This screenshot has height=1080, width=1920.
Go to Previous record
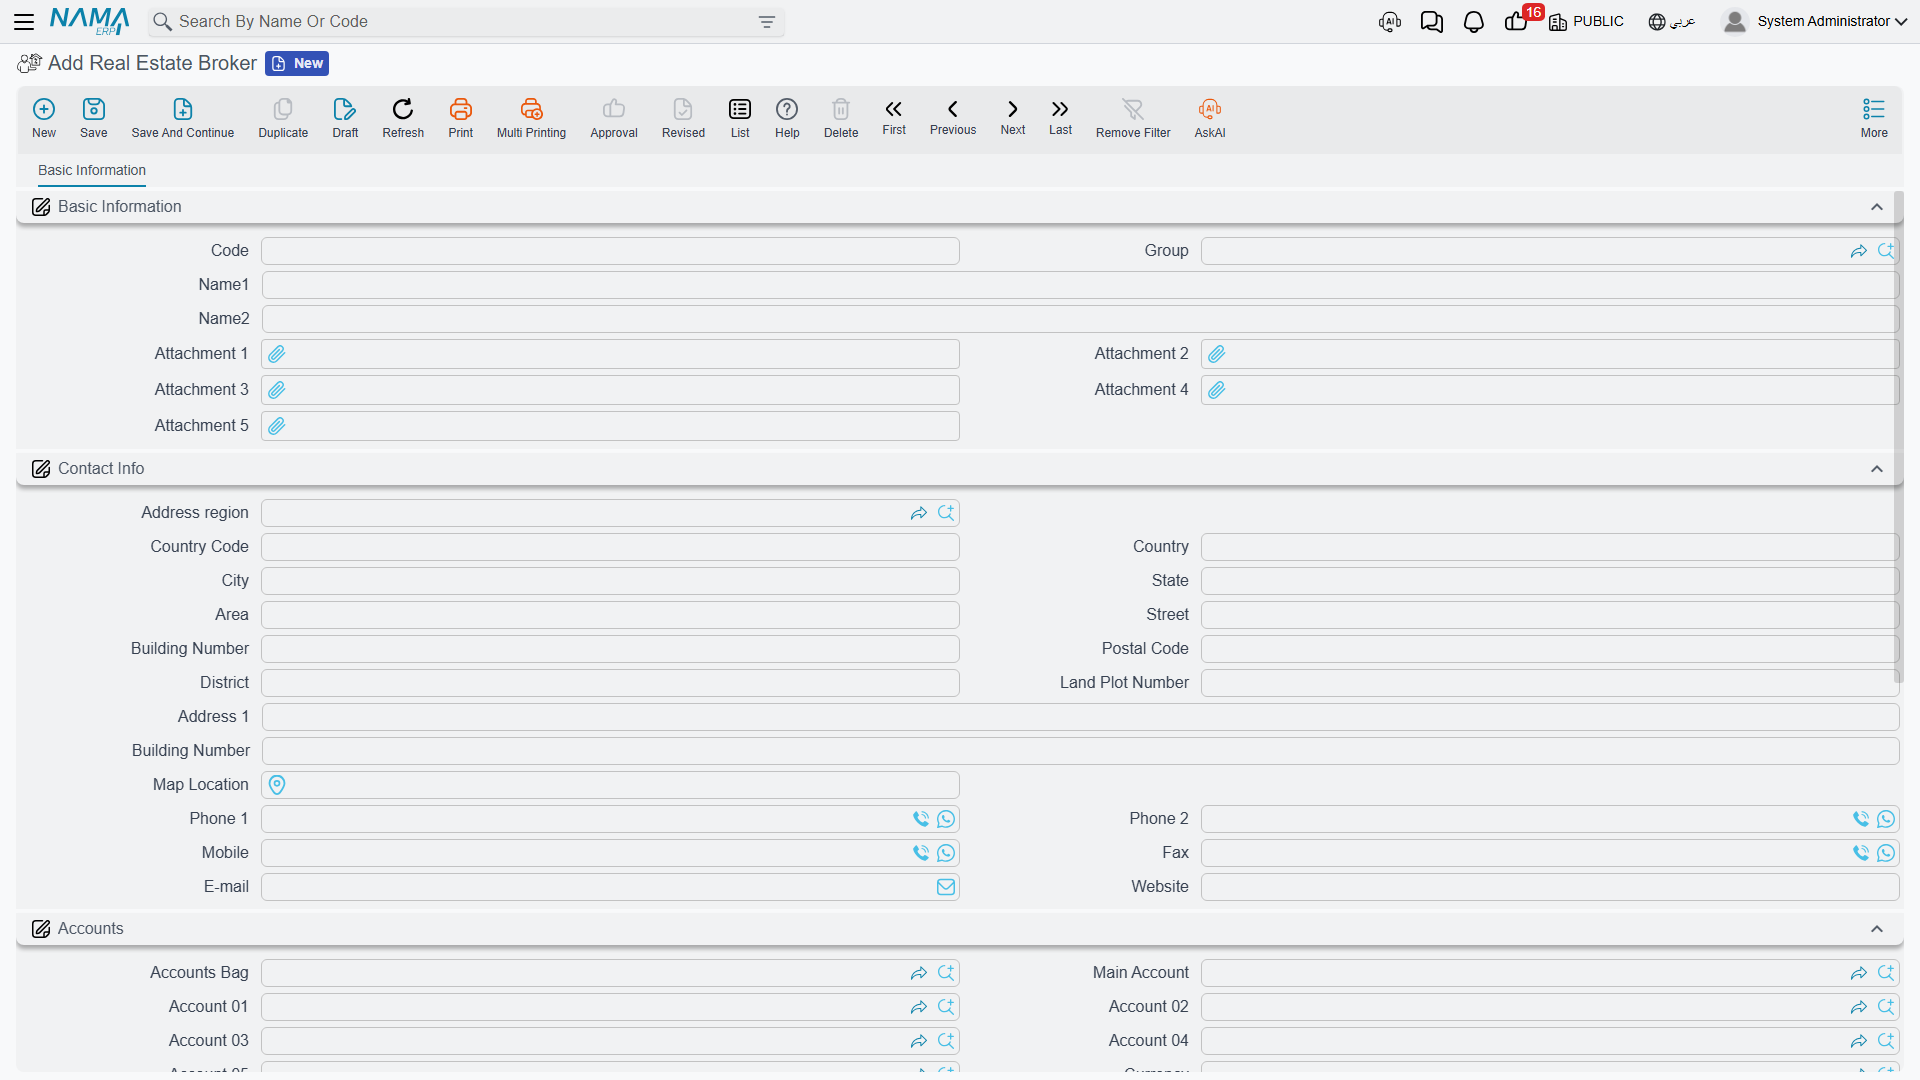[953, 117]
